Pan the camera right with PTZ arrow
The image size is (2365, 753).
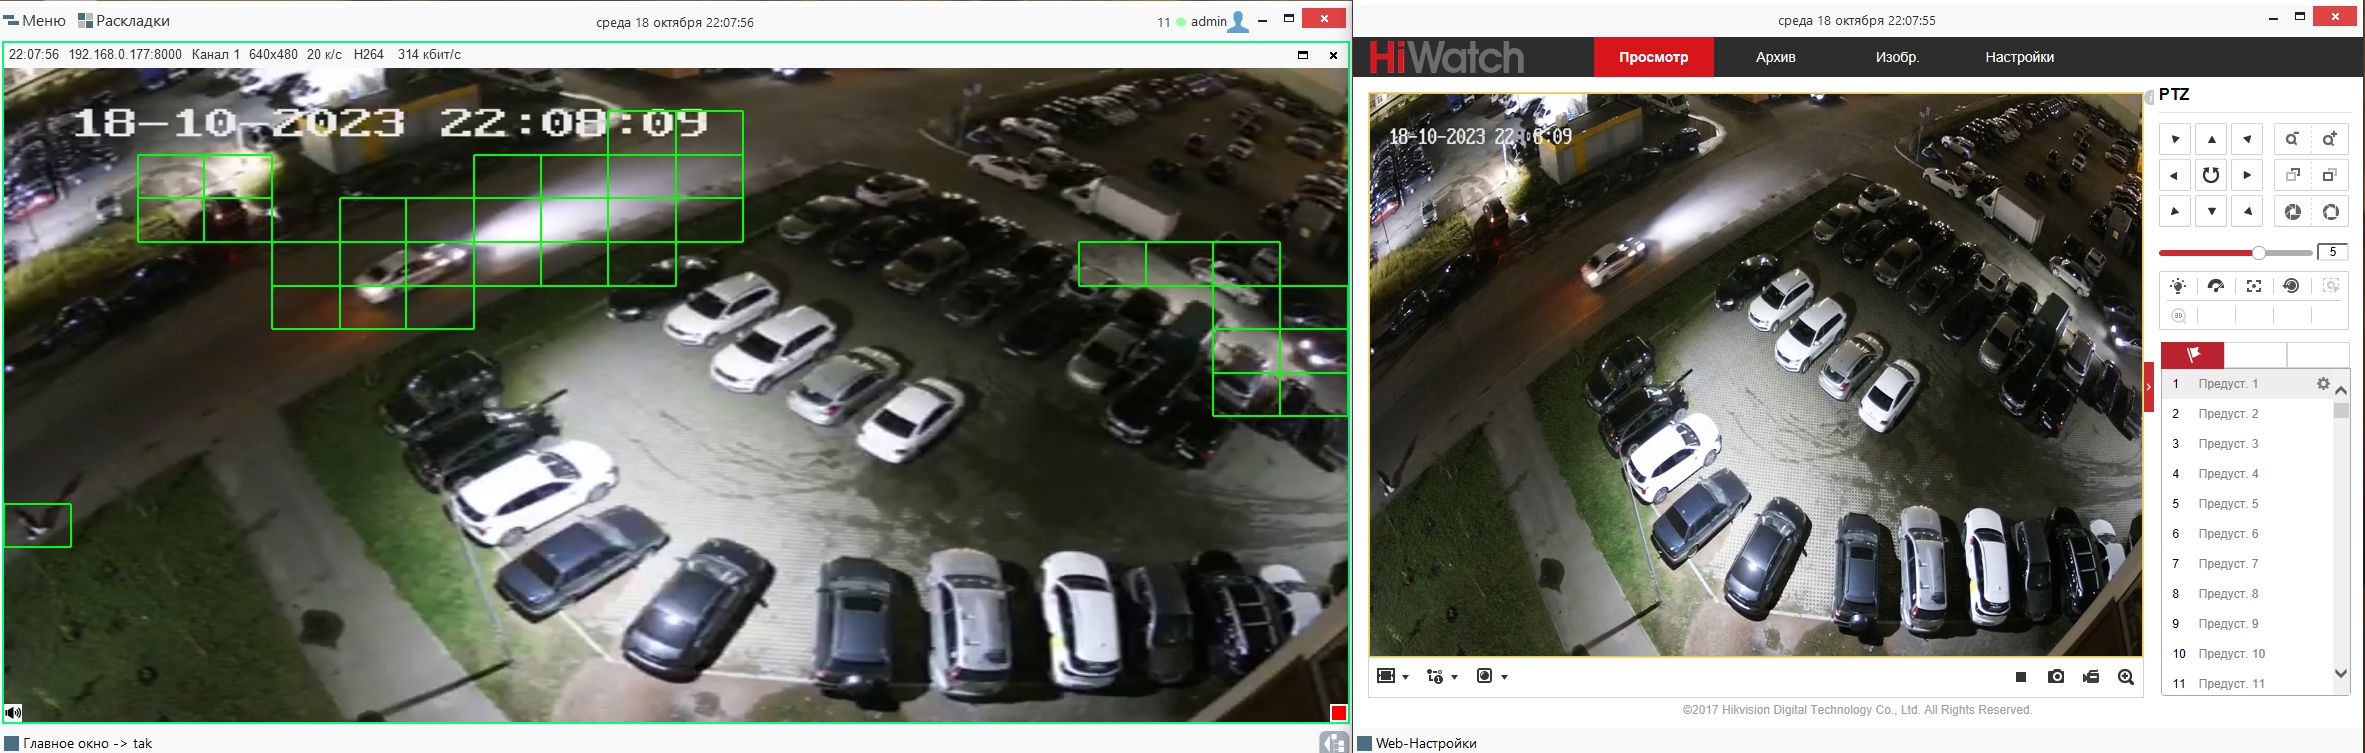coord(2247,175)
